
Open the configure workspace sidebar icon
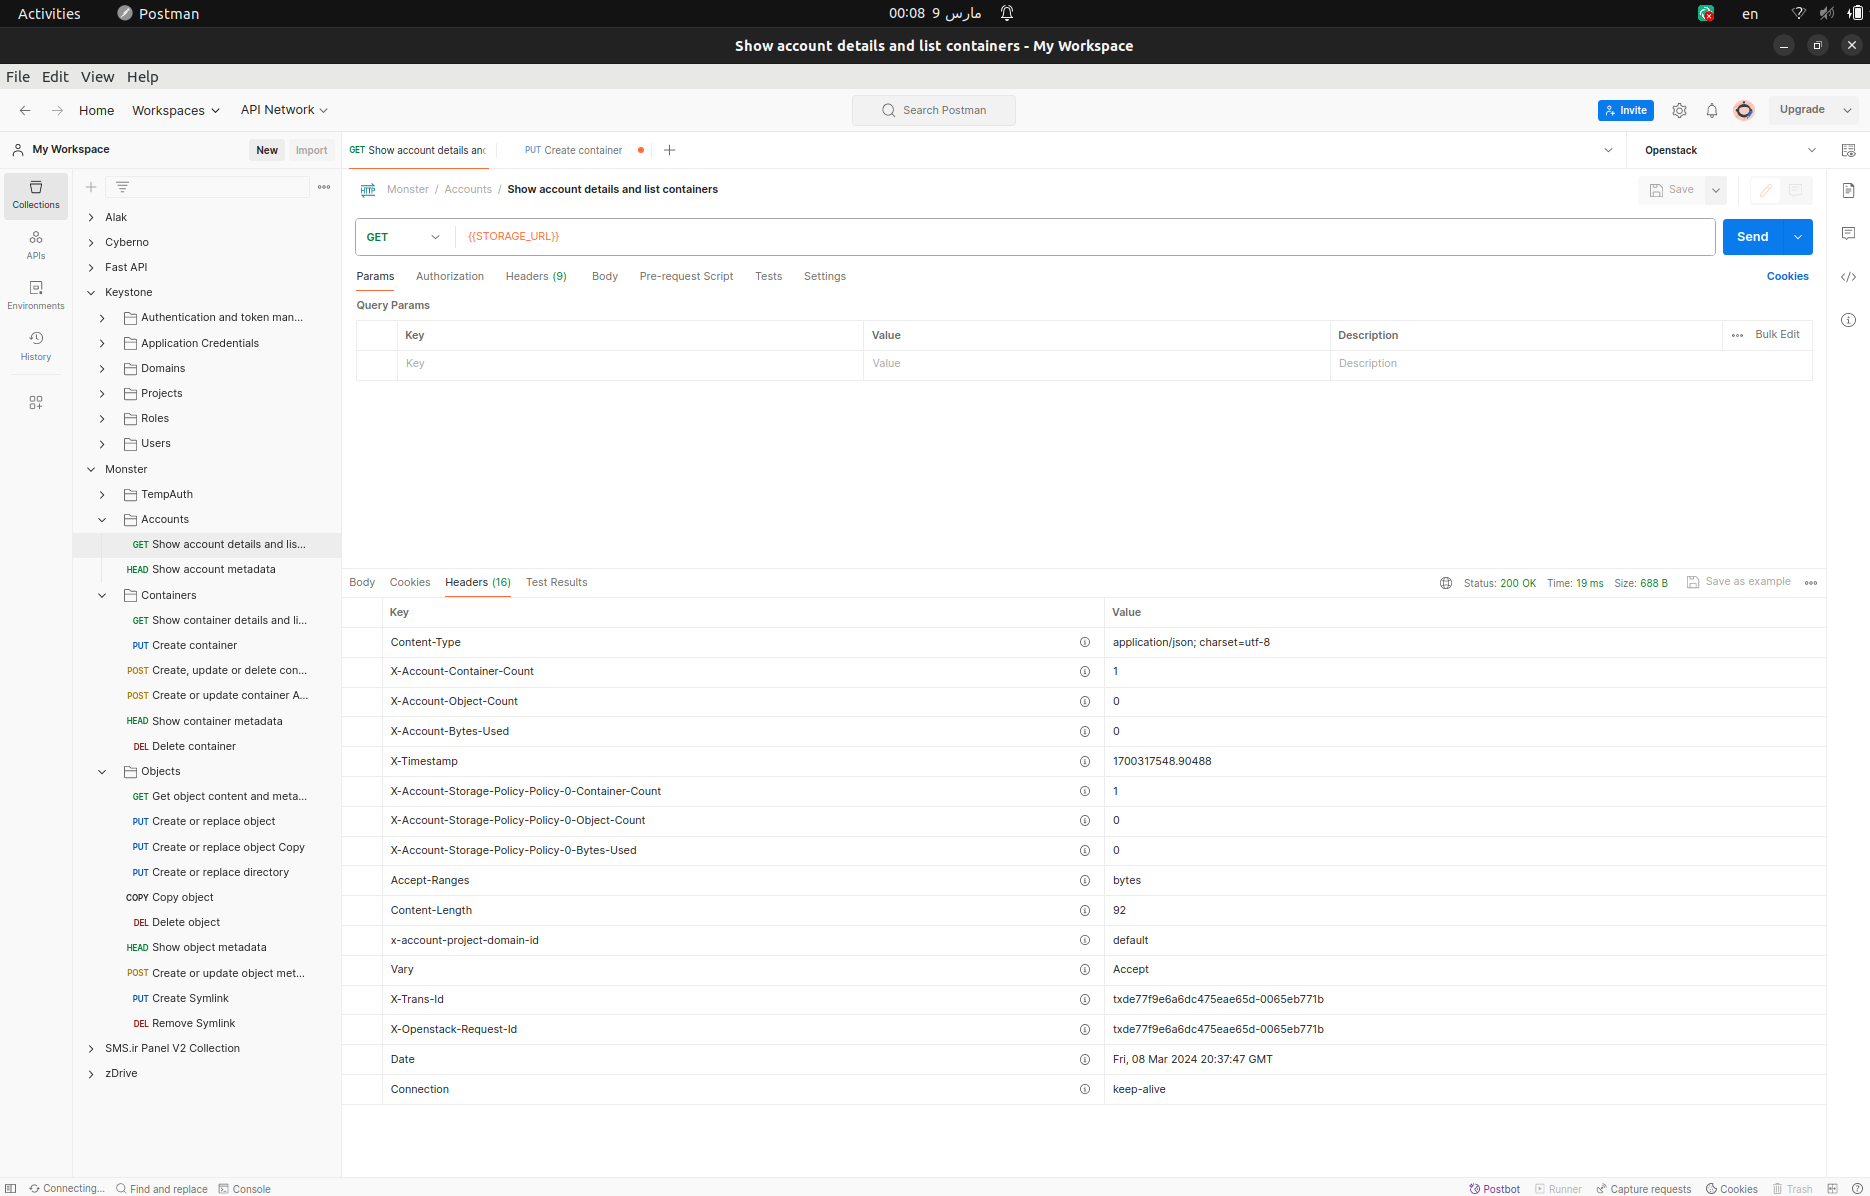[36, 402]
